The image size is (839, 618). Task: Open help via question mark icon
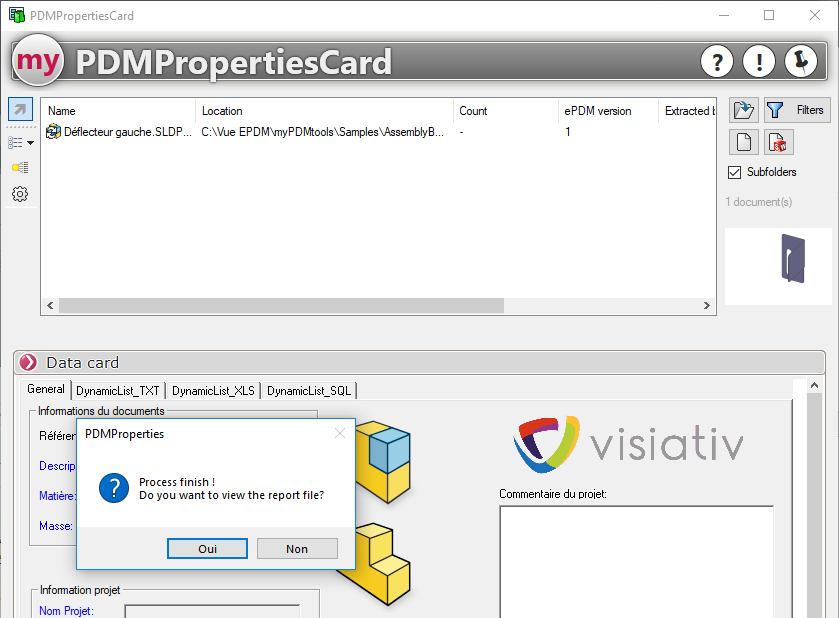(717, 62)
